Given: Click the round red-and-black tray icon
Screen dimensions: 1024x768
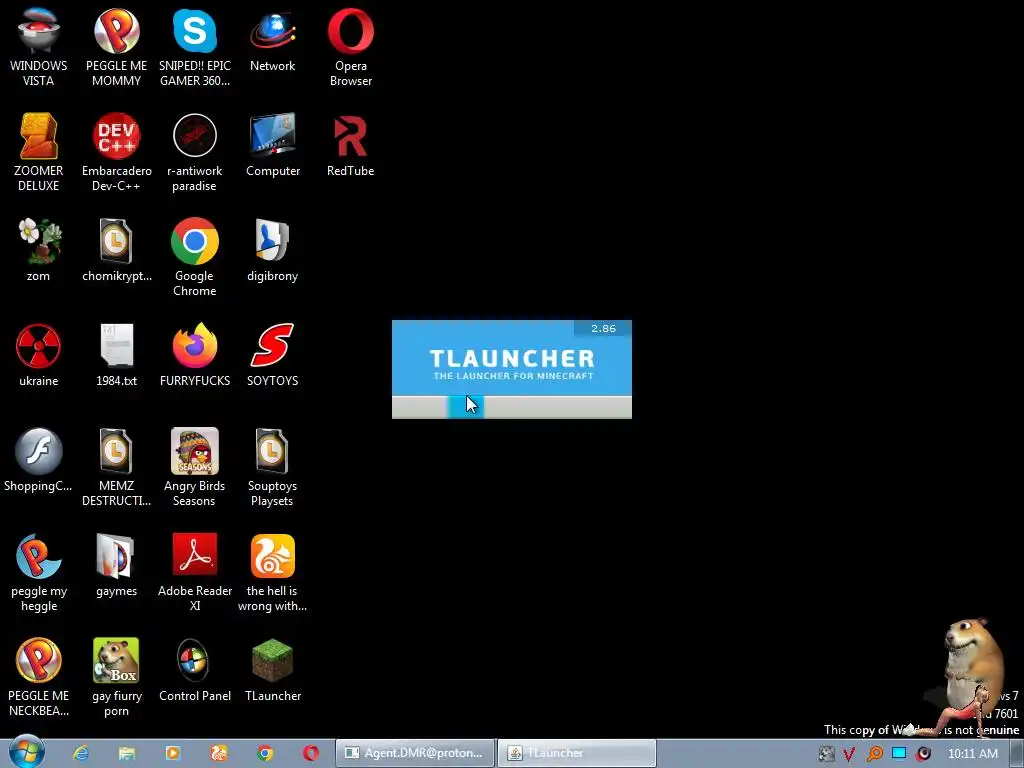Looking at the screenshot, I should click(x=923, y=754).
